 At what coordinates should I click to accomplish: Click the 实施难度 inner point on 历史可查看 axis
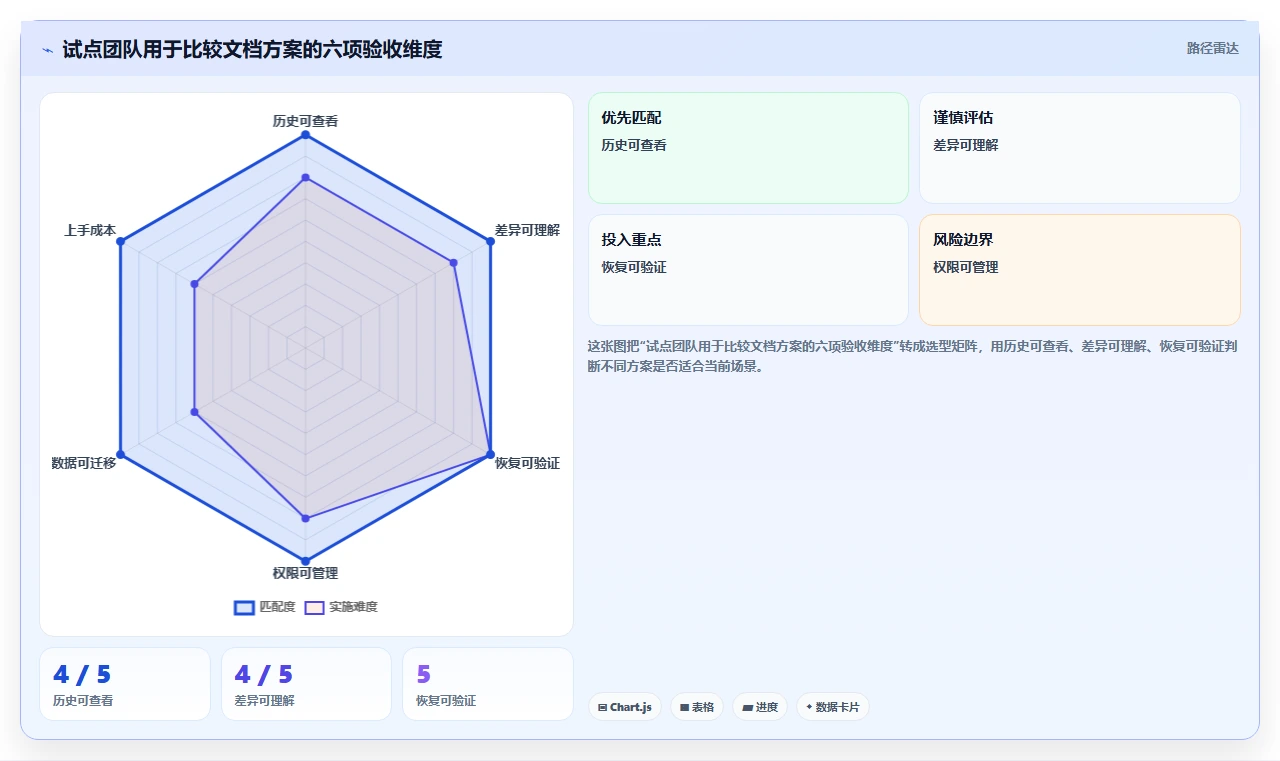click(306, 177)
